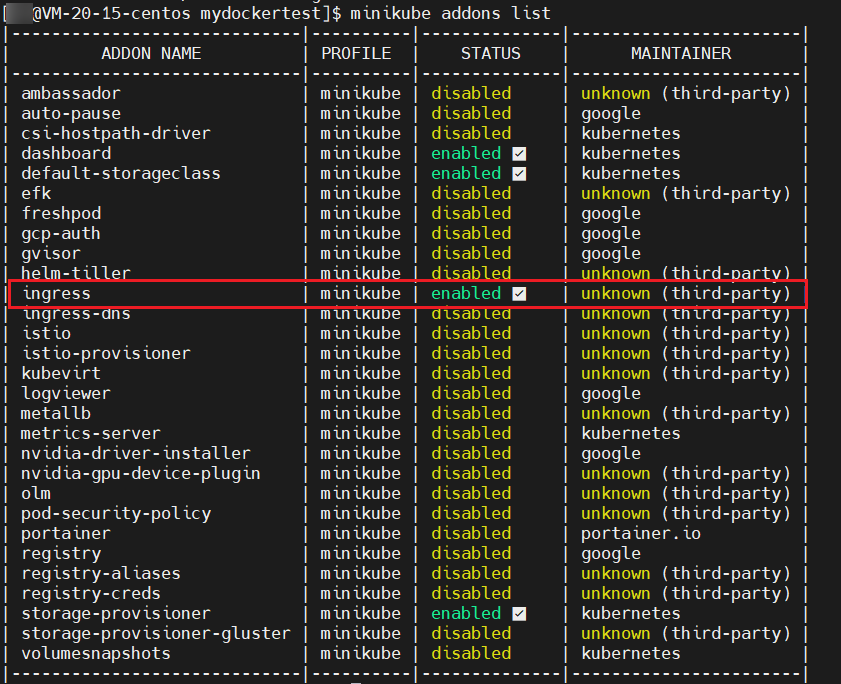The width and height of the screenshot is (841, 684).
Task: Click the 'volumesnapshots' addon name
Action: 96,653
